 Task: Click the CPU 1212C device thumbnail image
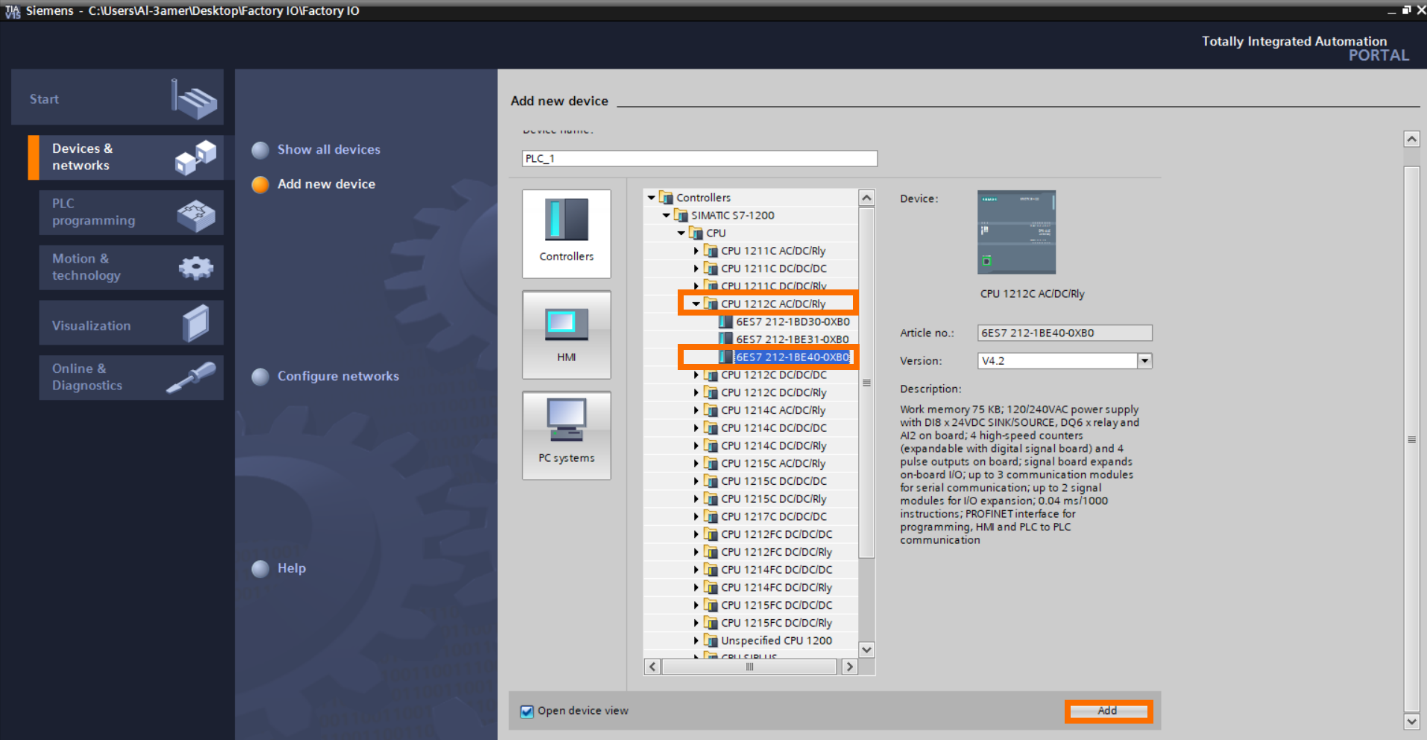click(1016, 232)
